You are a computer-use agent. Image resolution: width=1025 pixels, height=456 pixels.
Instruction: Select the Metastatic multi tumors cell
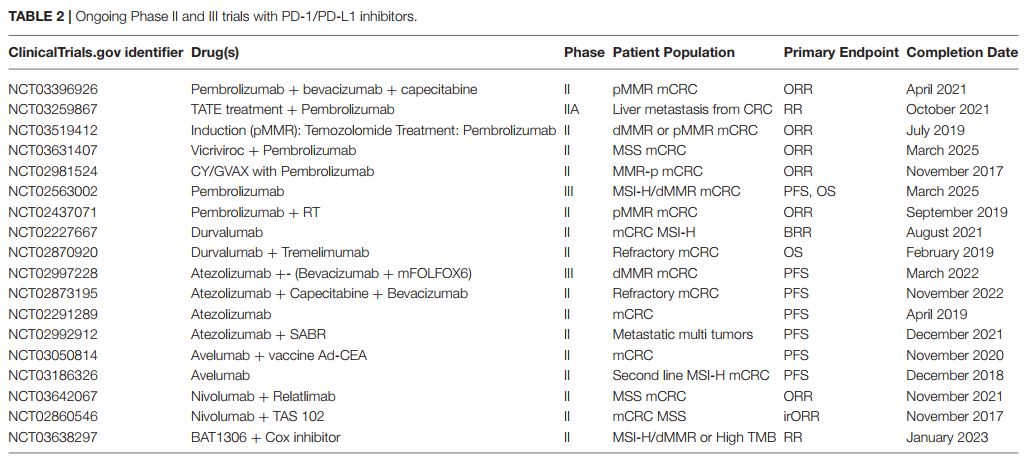682,334
